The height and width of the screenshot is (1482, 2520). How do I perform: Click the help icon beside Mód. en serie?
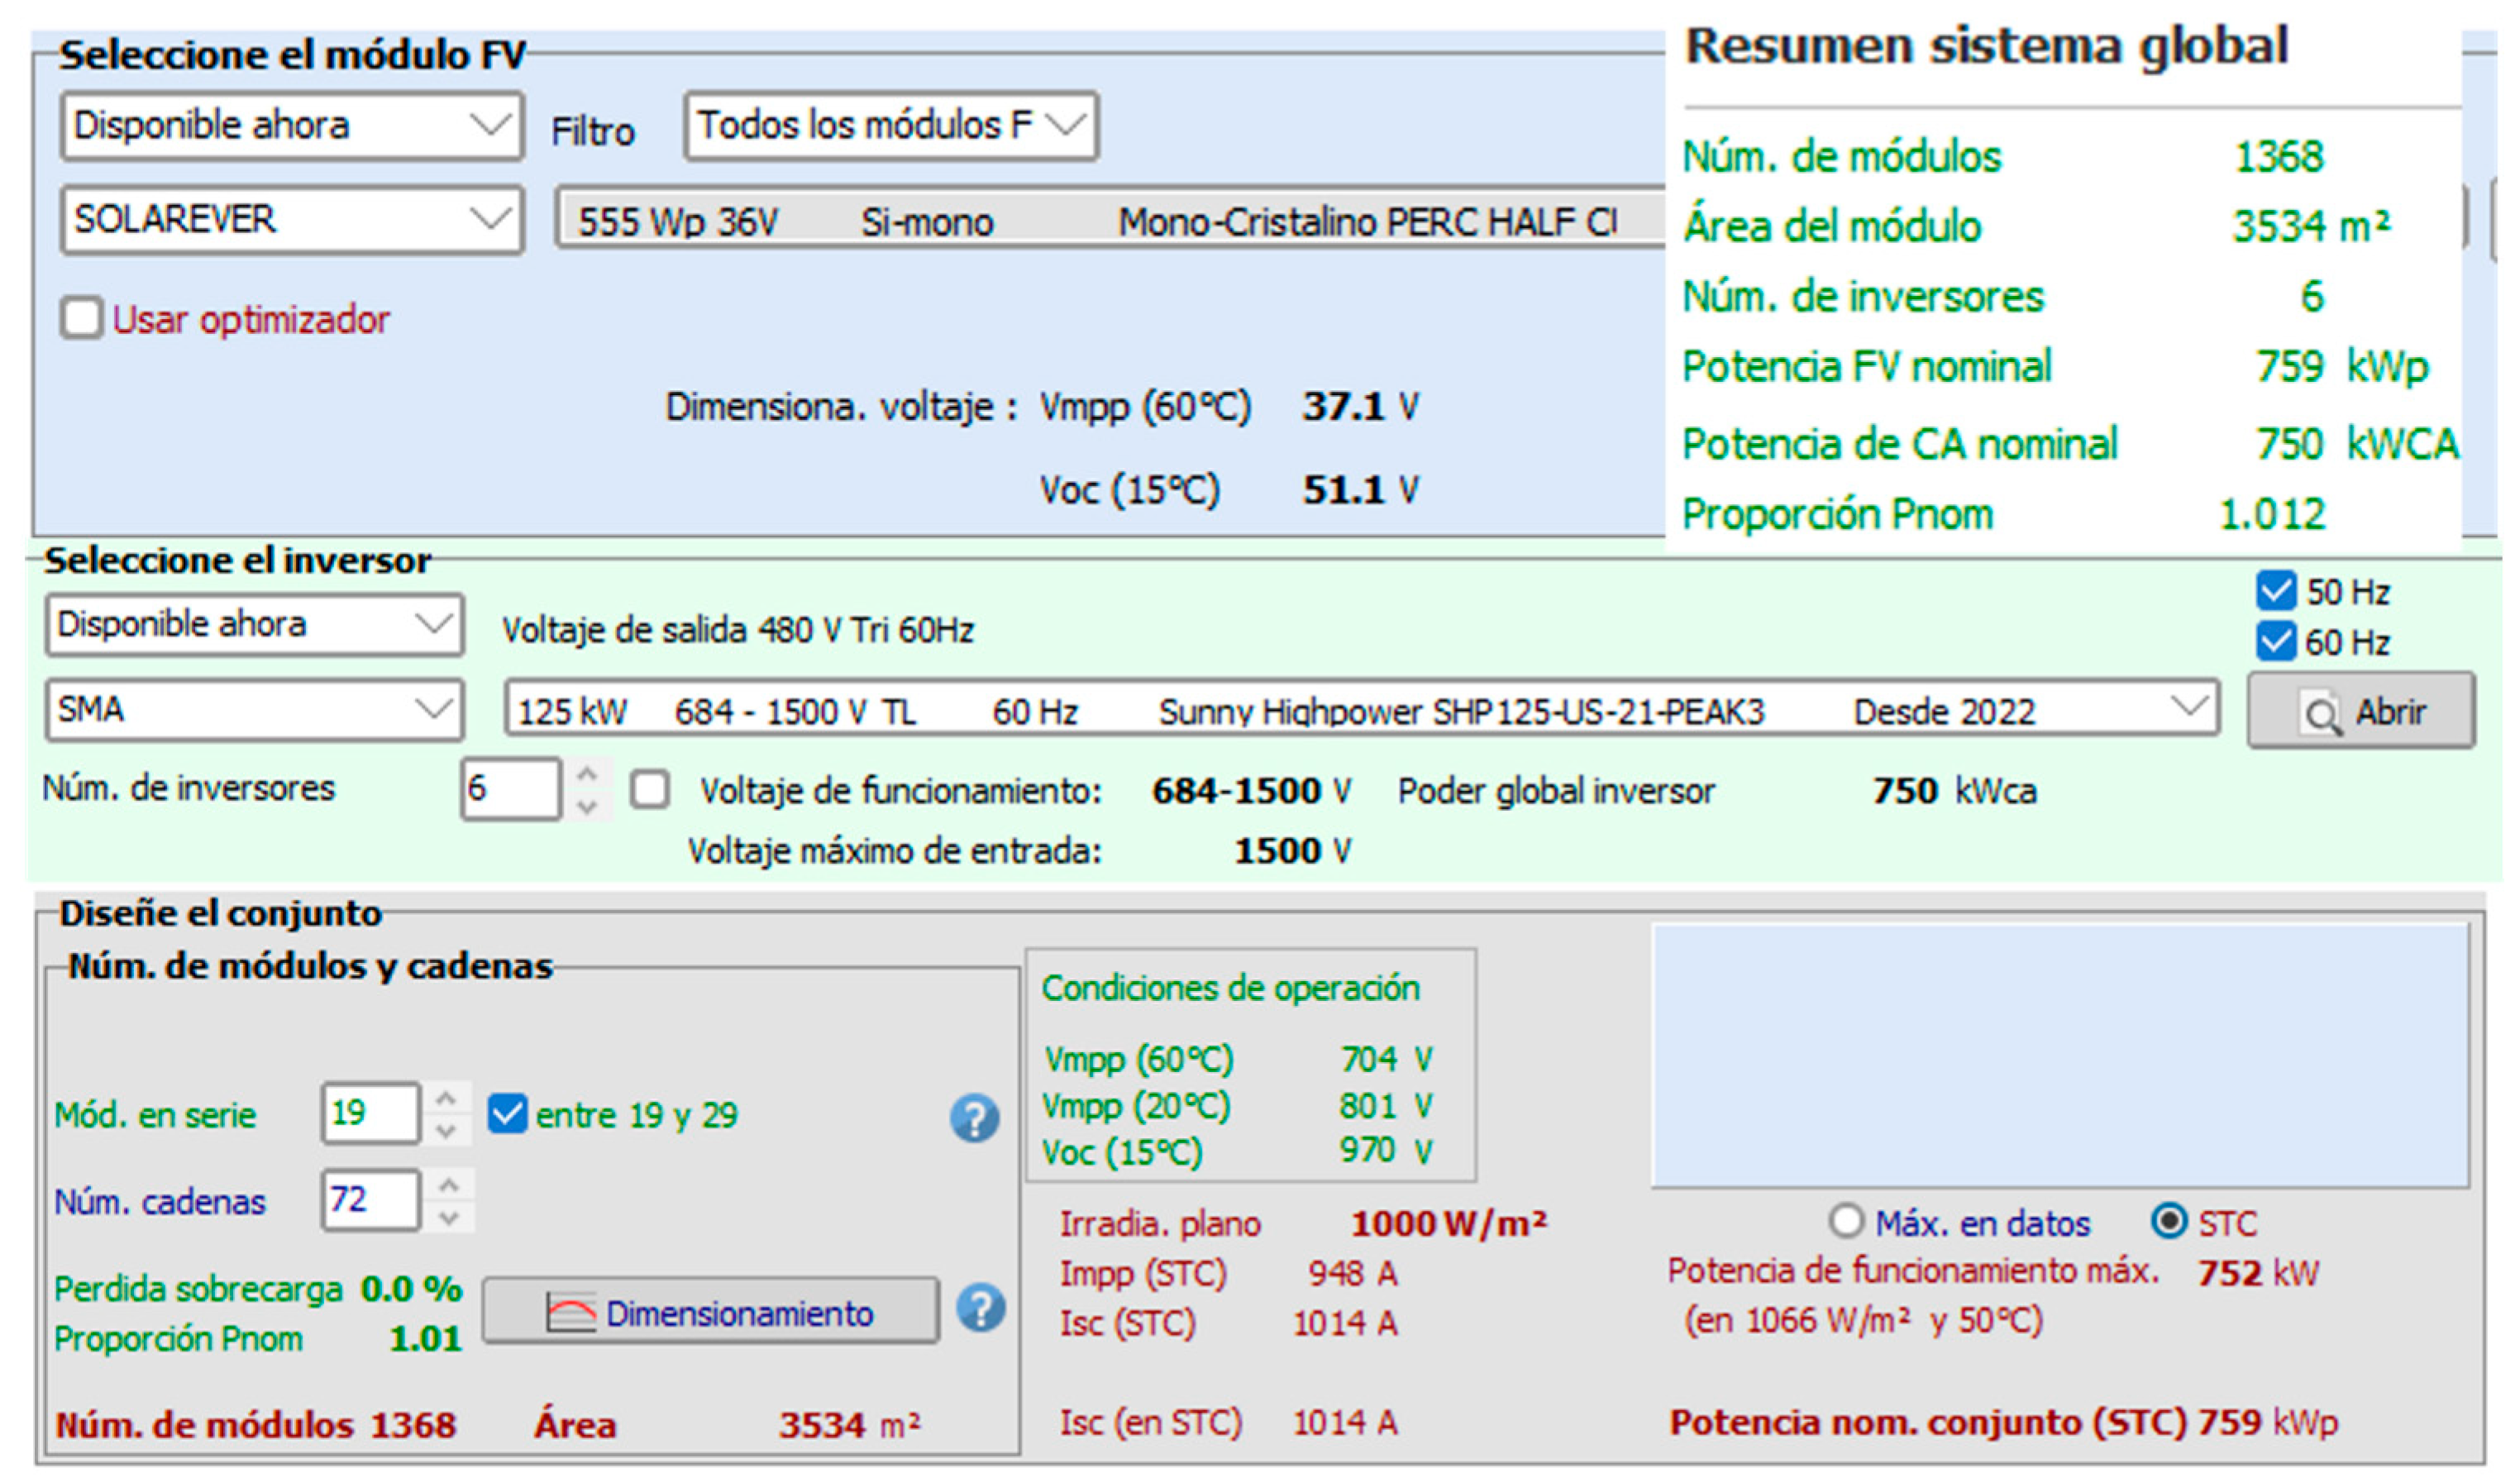coord(974,1118)
